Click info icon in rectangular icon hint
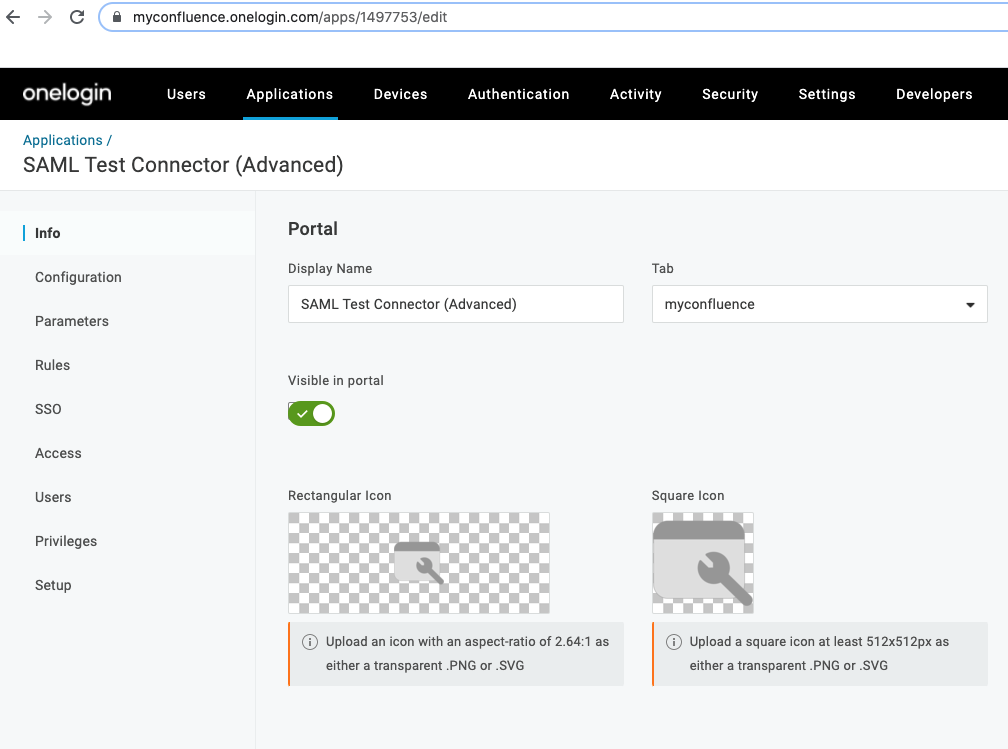Viewport: 1008px width, 749px height. 310,642
